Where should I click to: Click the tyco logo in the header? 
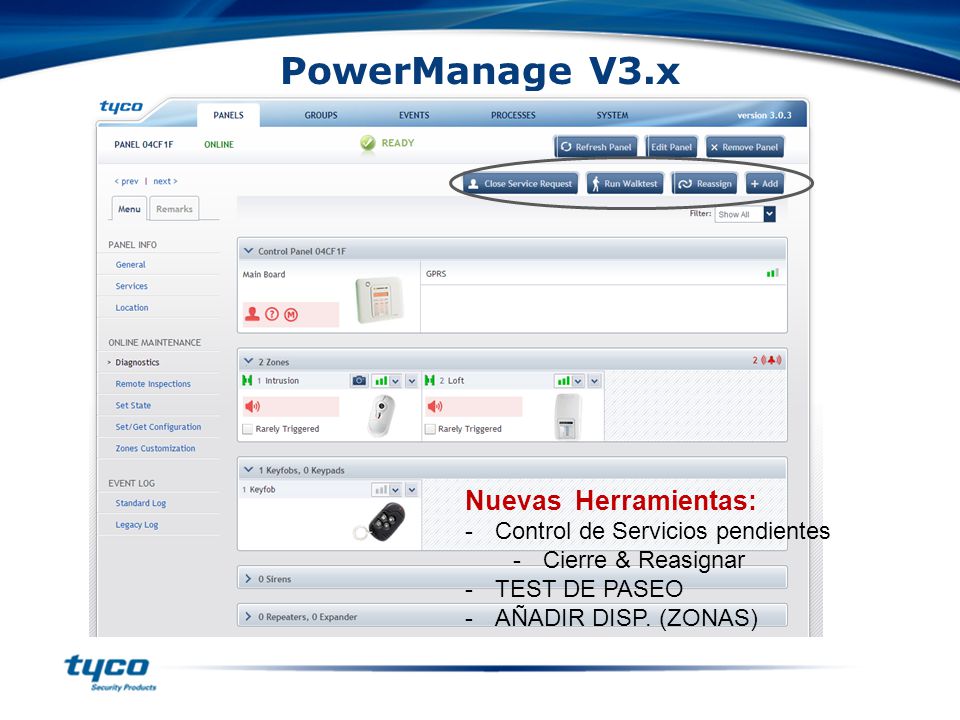(121, 107)
